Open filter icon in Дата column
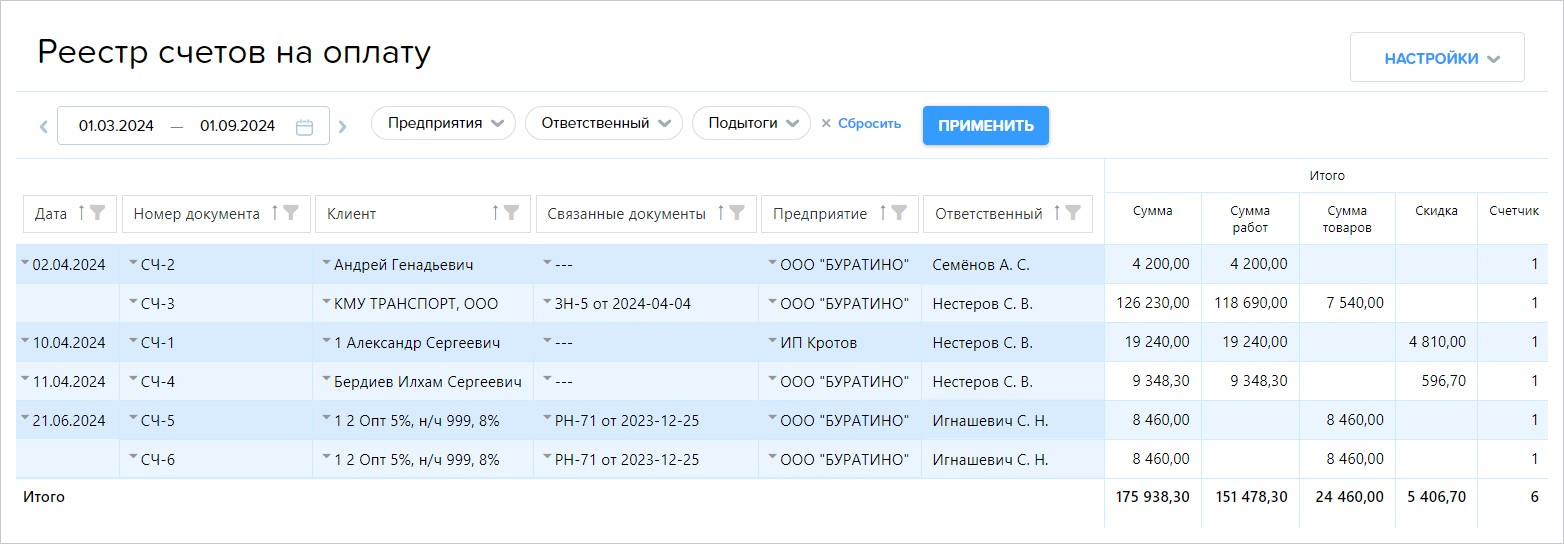This screenshot has width=1564, height=544. [x=97, y=213]
